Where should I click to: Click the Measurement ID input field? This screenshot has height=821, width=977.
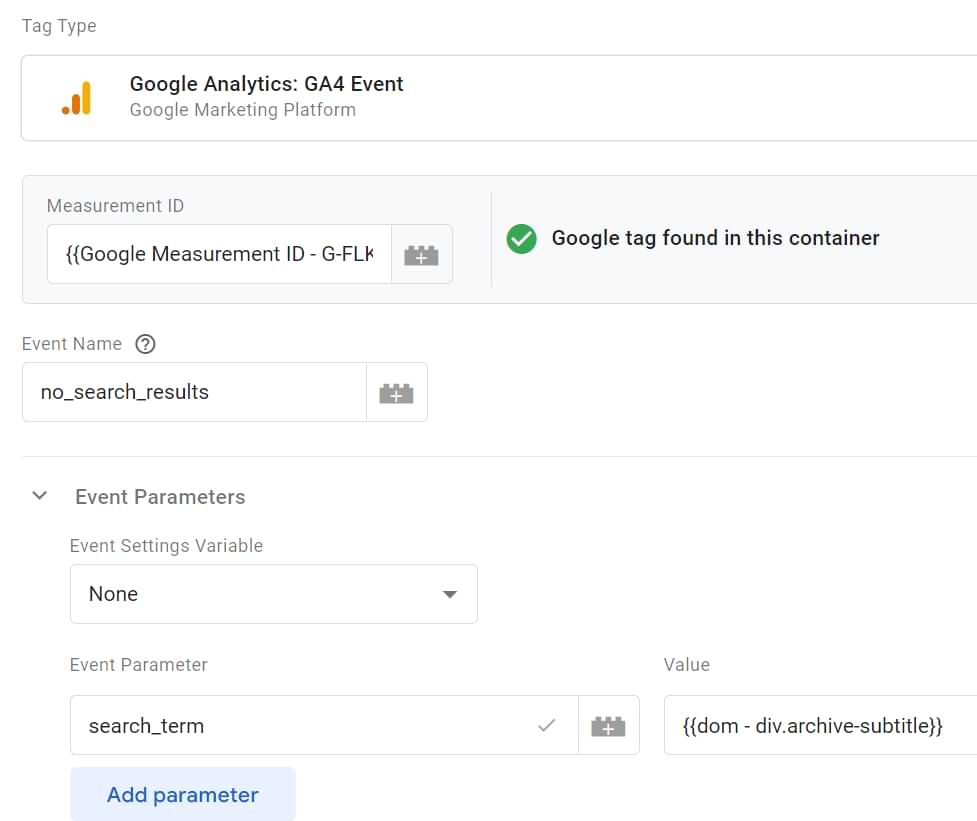(219, 254)
